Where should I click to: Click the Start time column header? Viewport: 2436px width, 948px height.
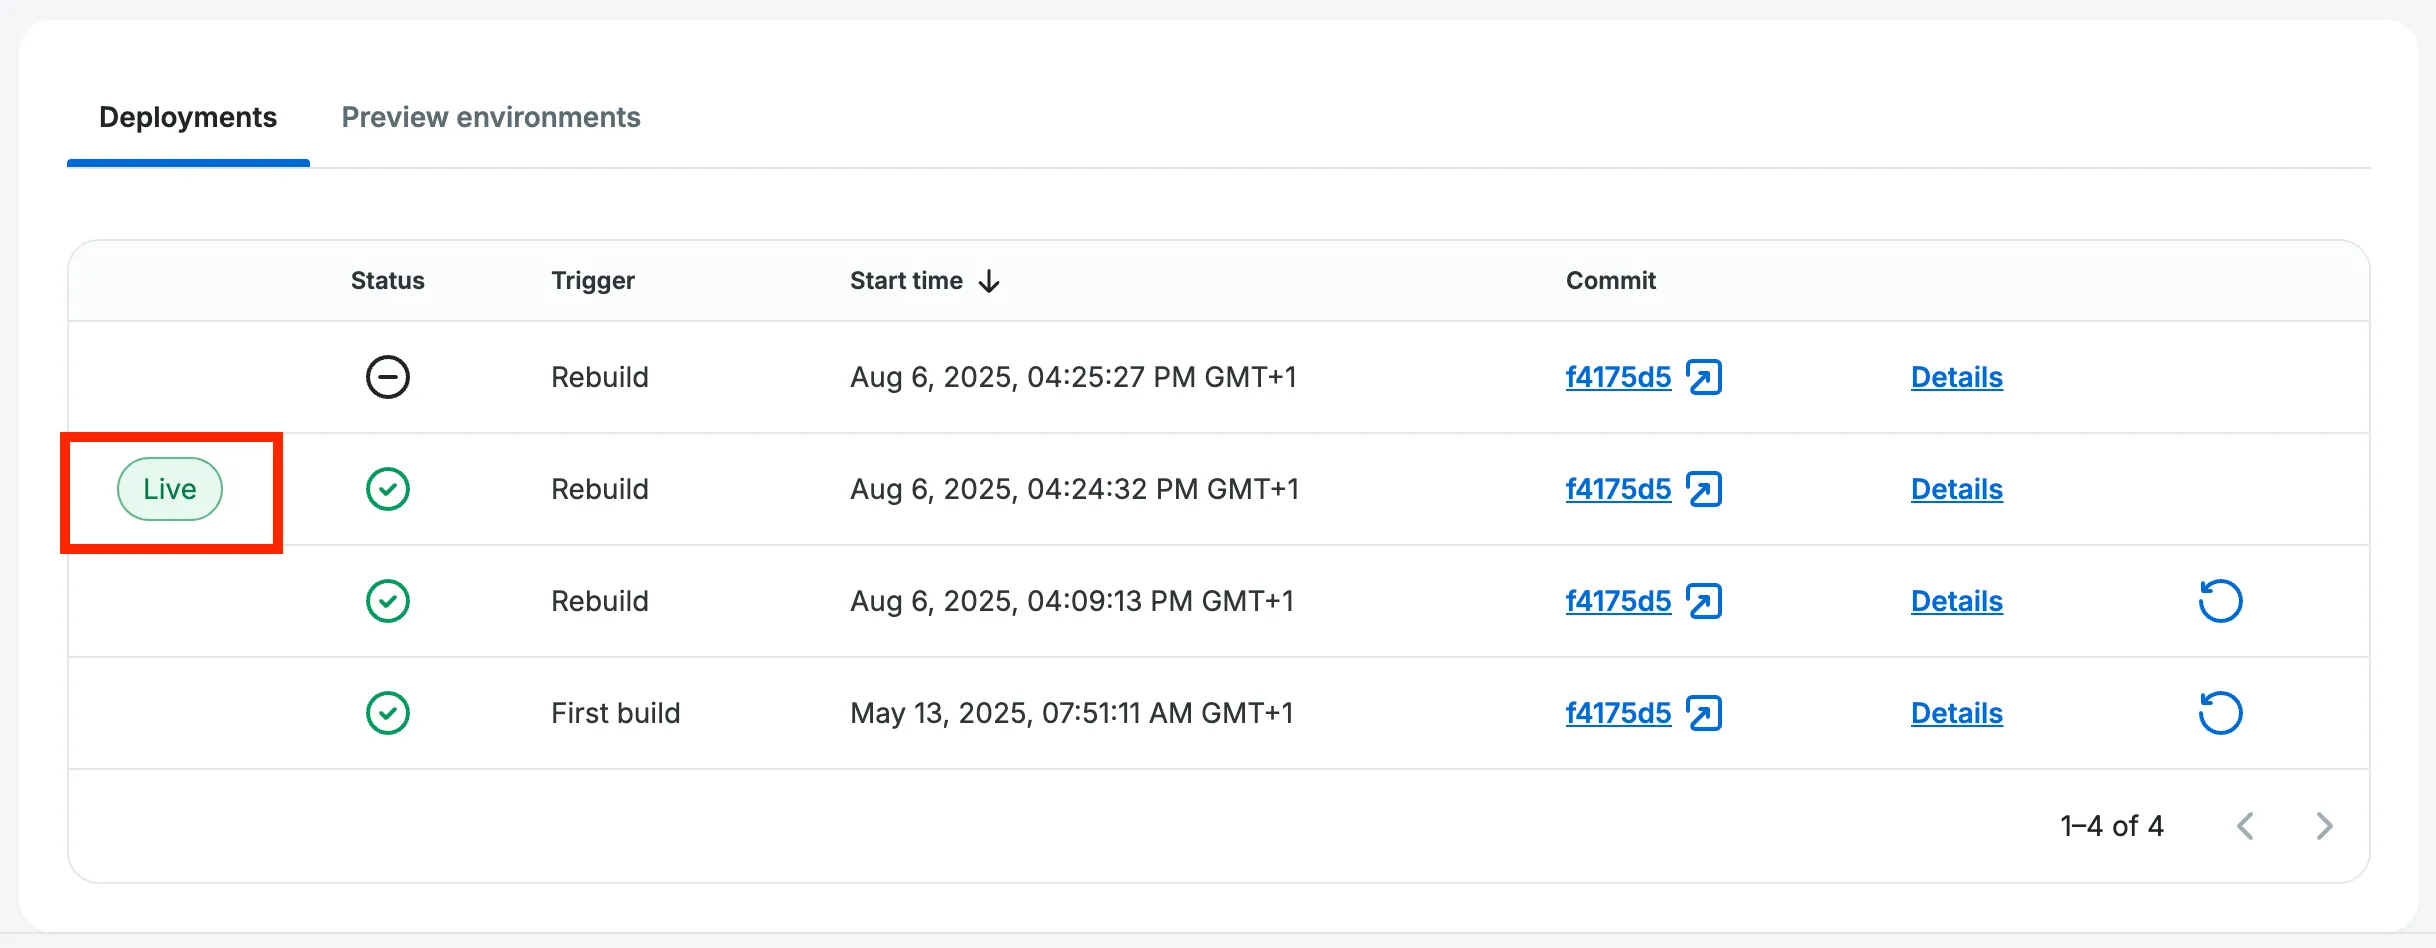(x=906, y=281)
